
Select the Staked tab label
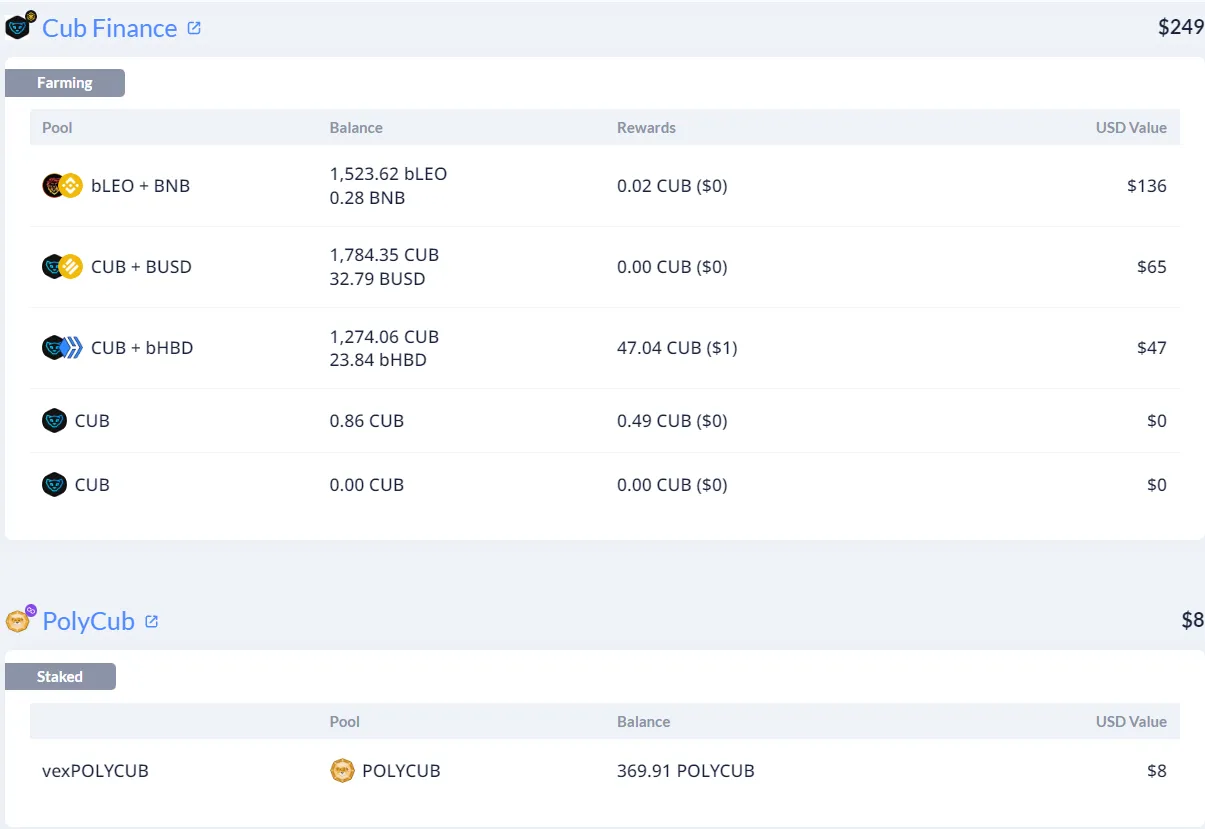coord(60,677)
